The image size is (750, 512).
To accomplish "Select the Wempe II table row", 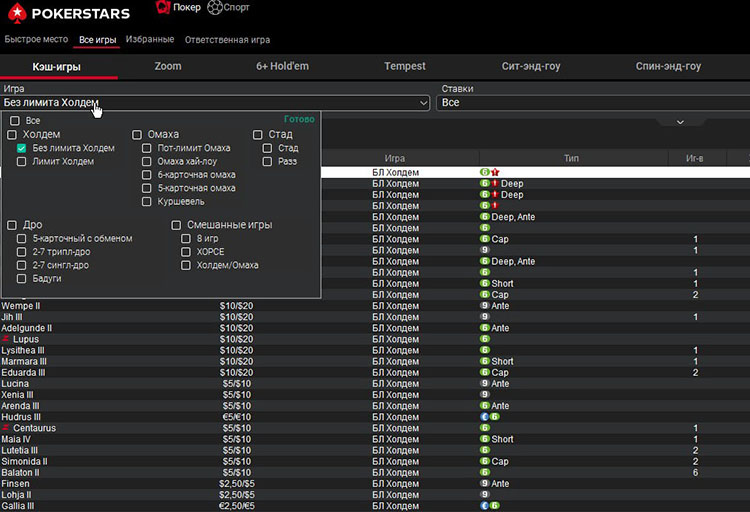I will coord(375,306).
